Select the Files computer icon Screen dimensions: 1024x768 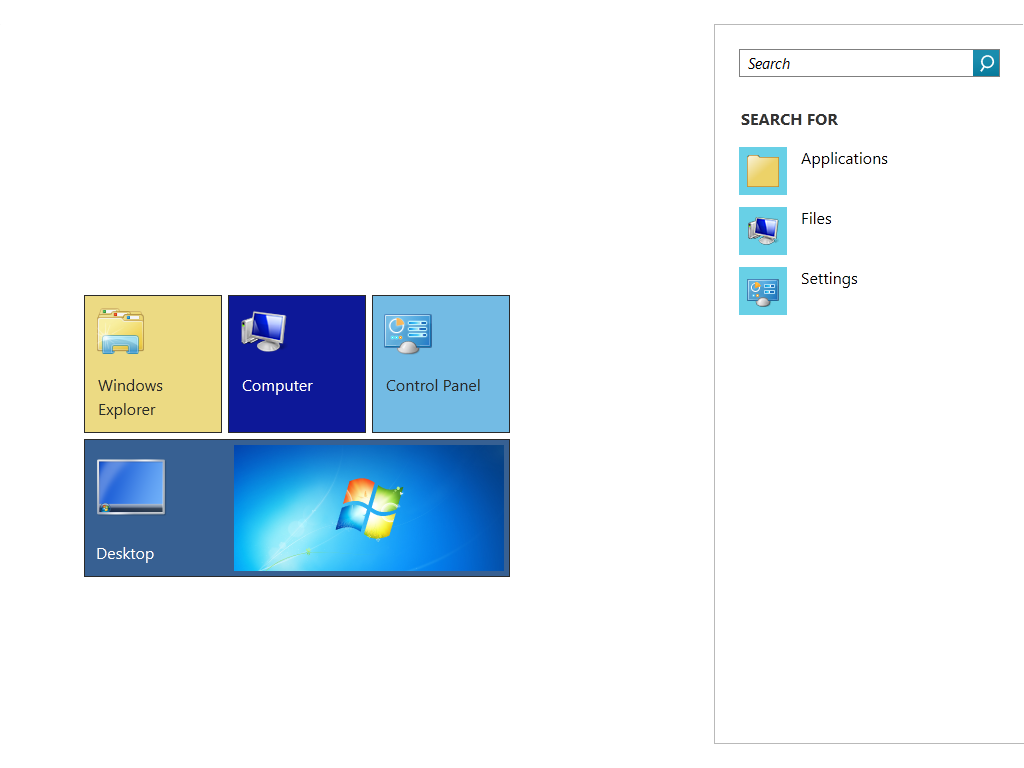coord(763,231)
